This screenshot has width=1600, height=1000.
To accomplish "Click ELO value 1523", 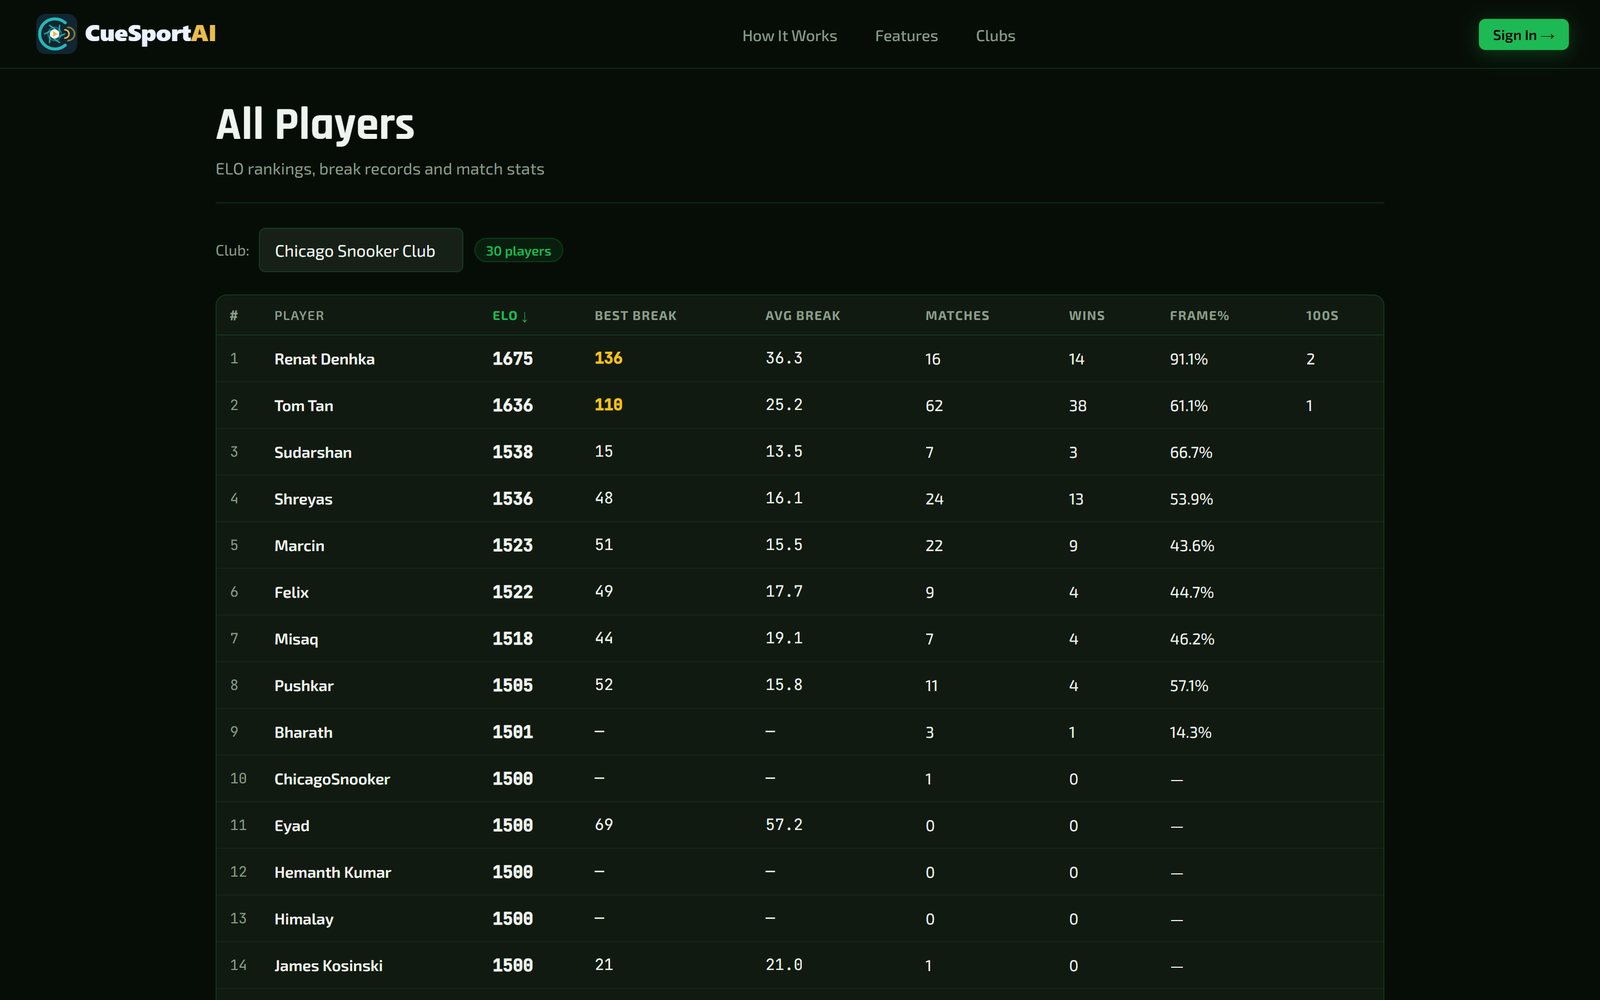I will (x=512, y=546).
